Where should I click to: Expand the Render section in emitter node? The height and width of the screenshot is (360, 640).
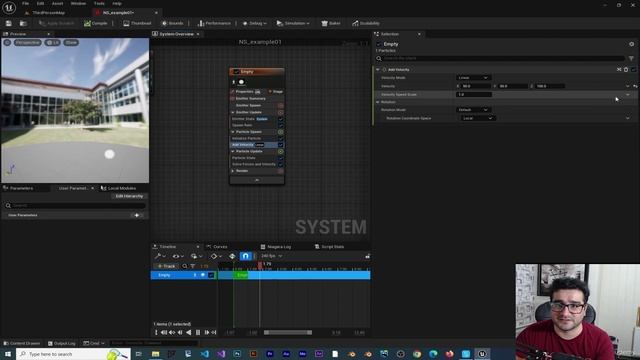coord(233,171)
